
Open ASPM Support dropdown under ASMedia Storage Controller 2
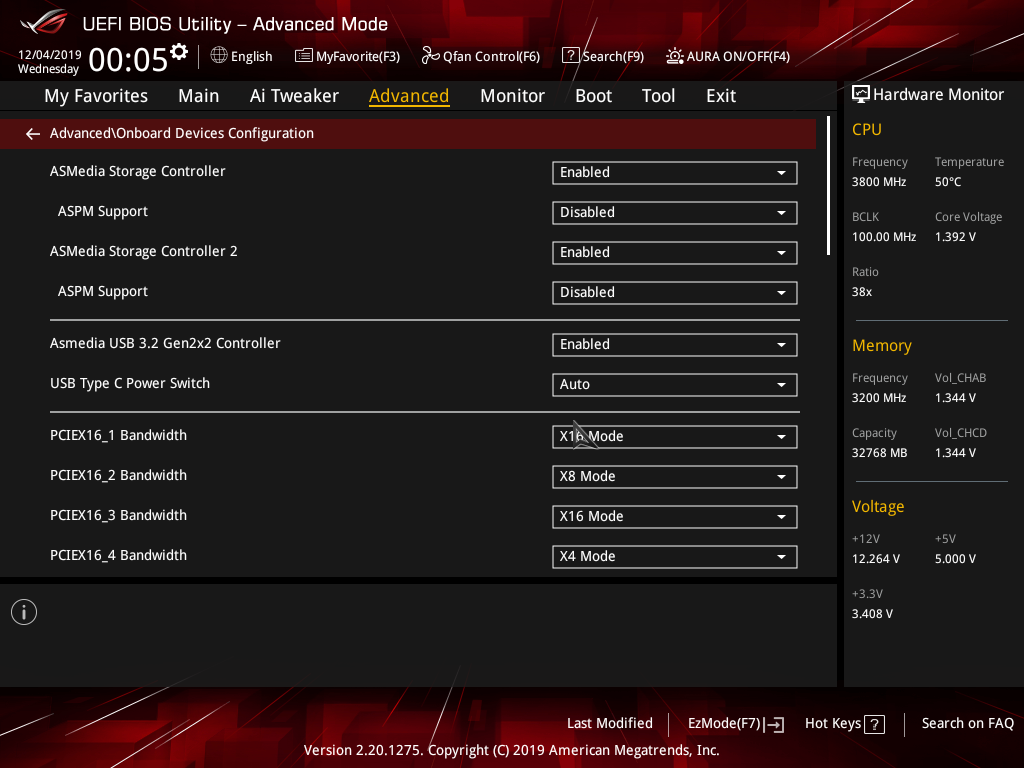675,293
